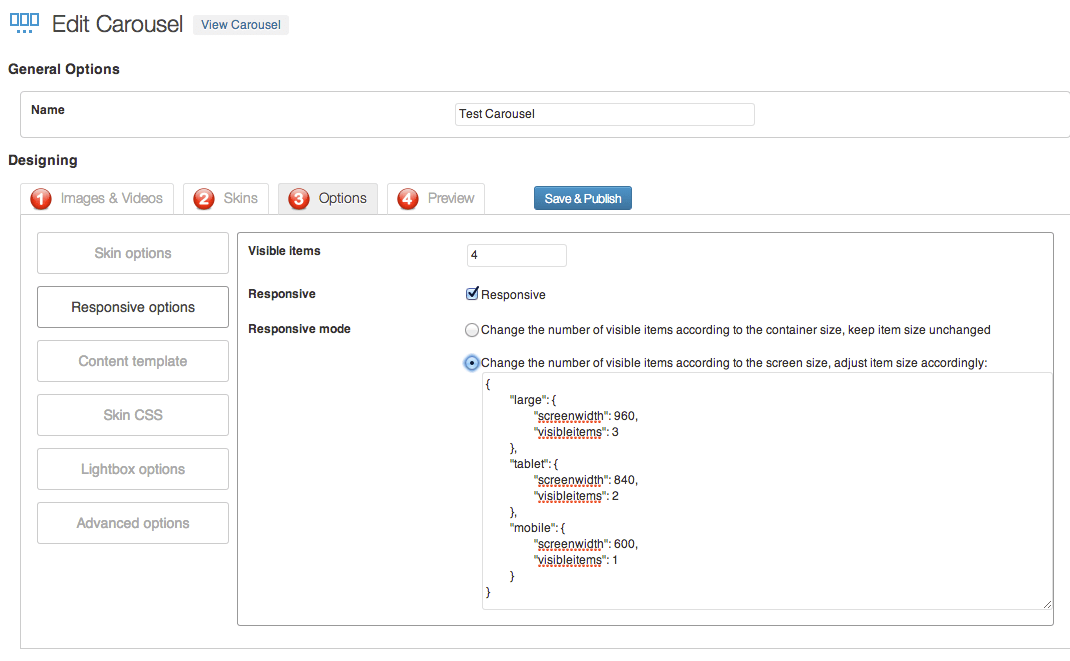Click the red step 4 badge on Preview tab

pos(407,198)
